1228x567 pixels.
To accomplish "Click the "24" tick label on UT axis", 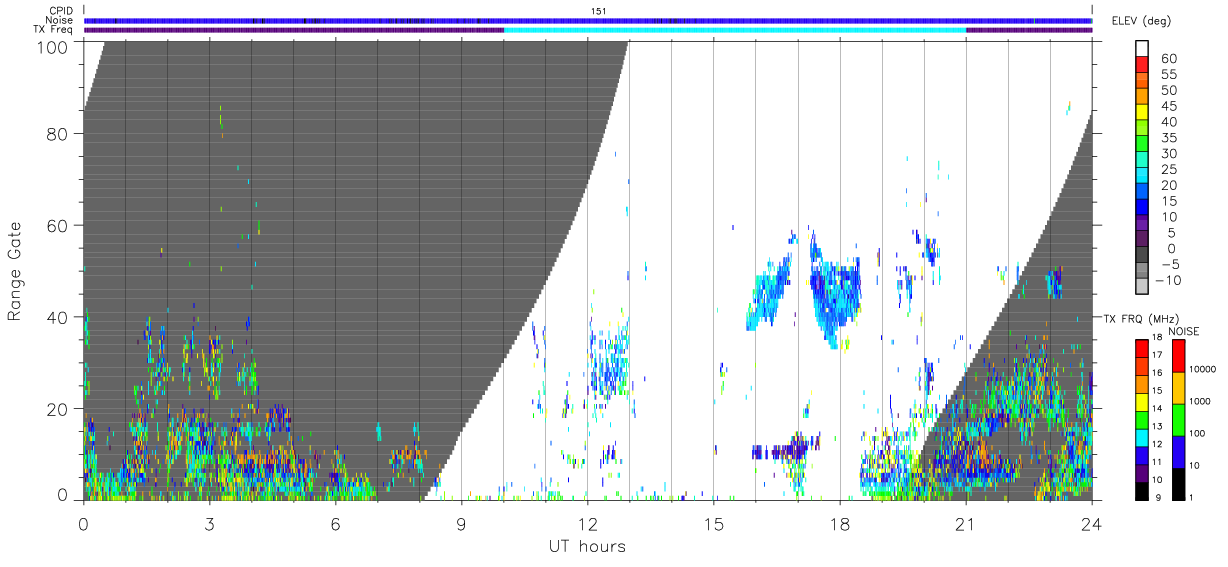I will pos(1091,523).
